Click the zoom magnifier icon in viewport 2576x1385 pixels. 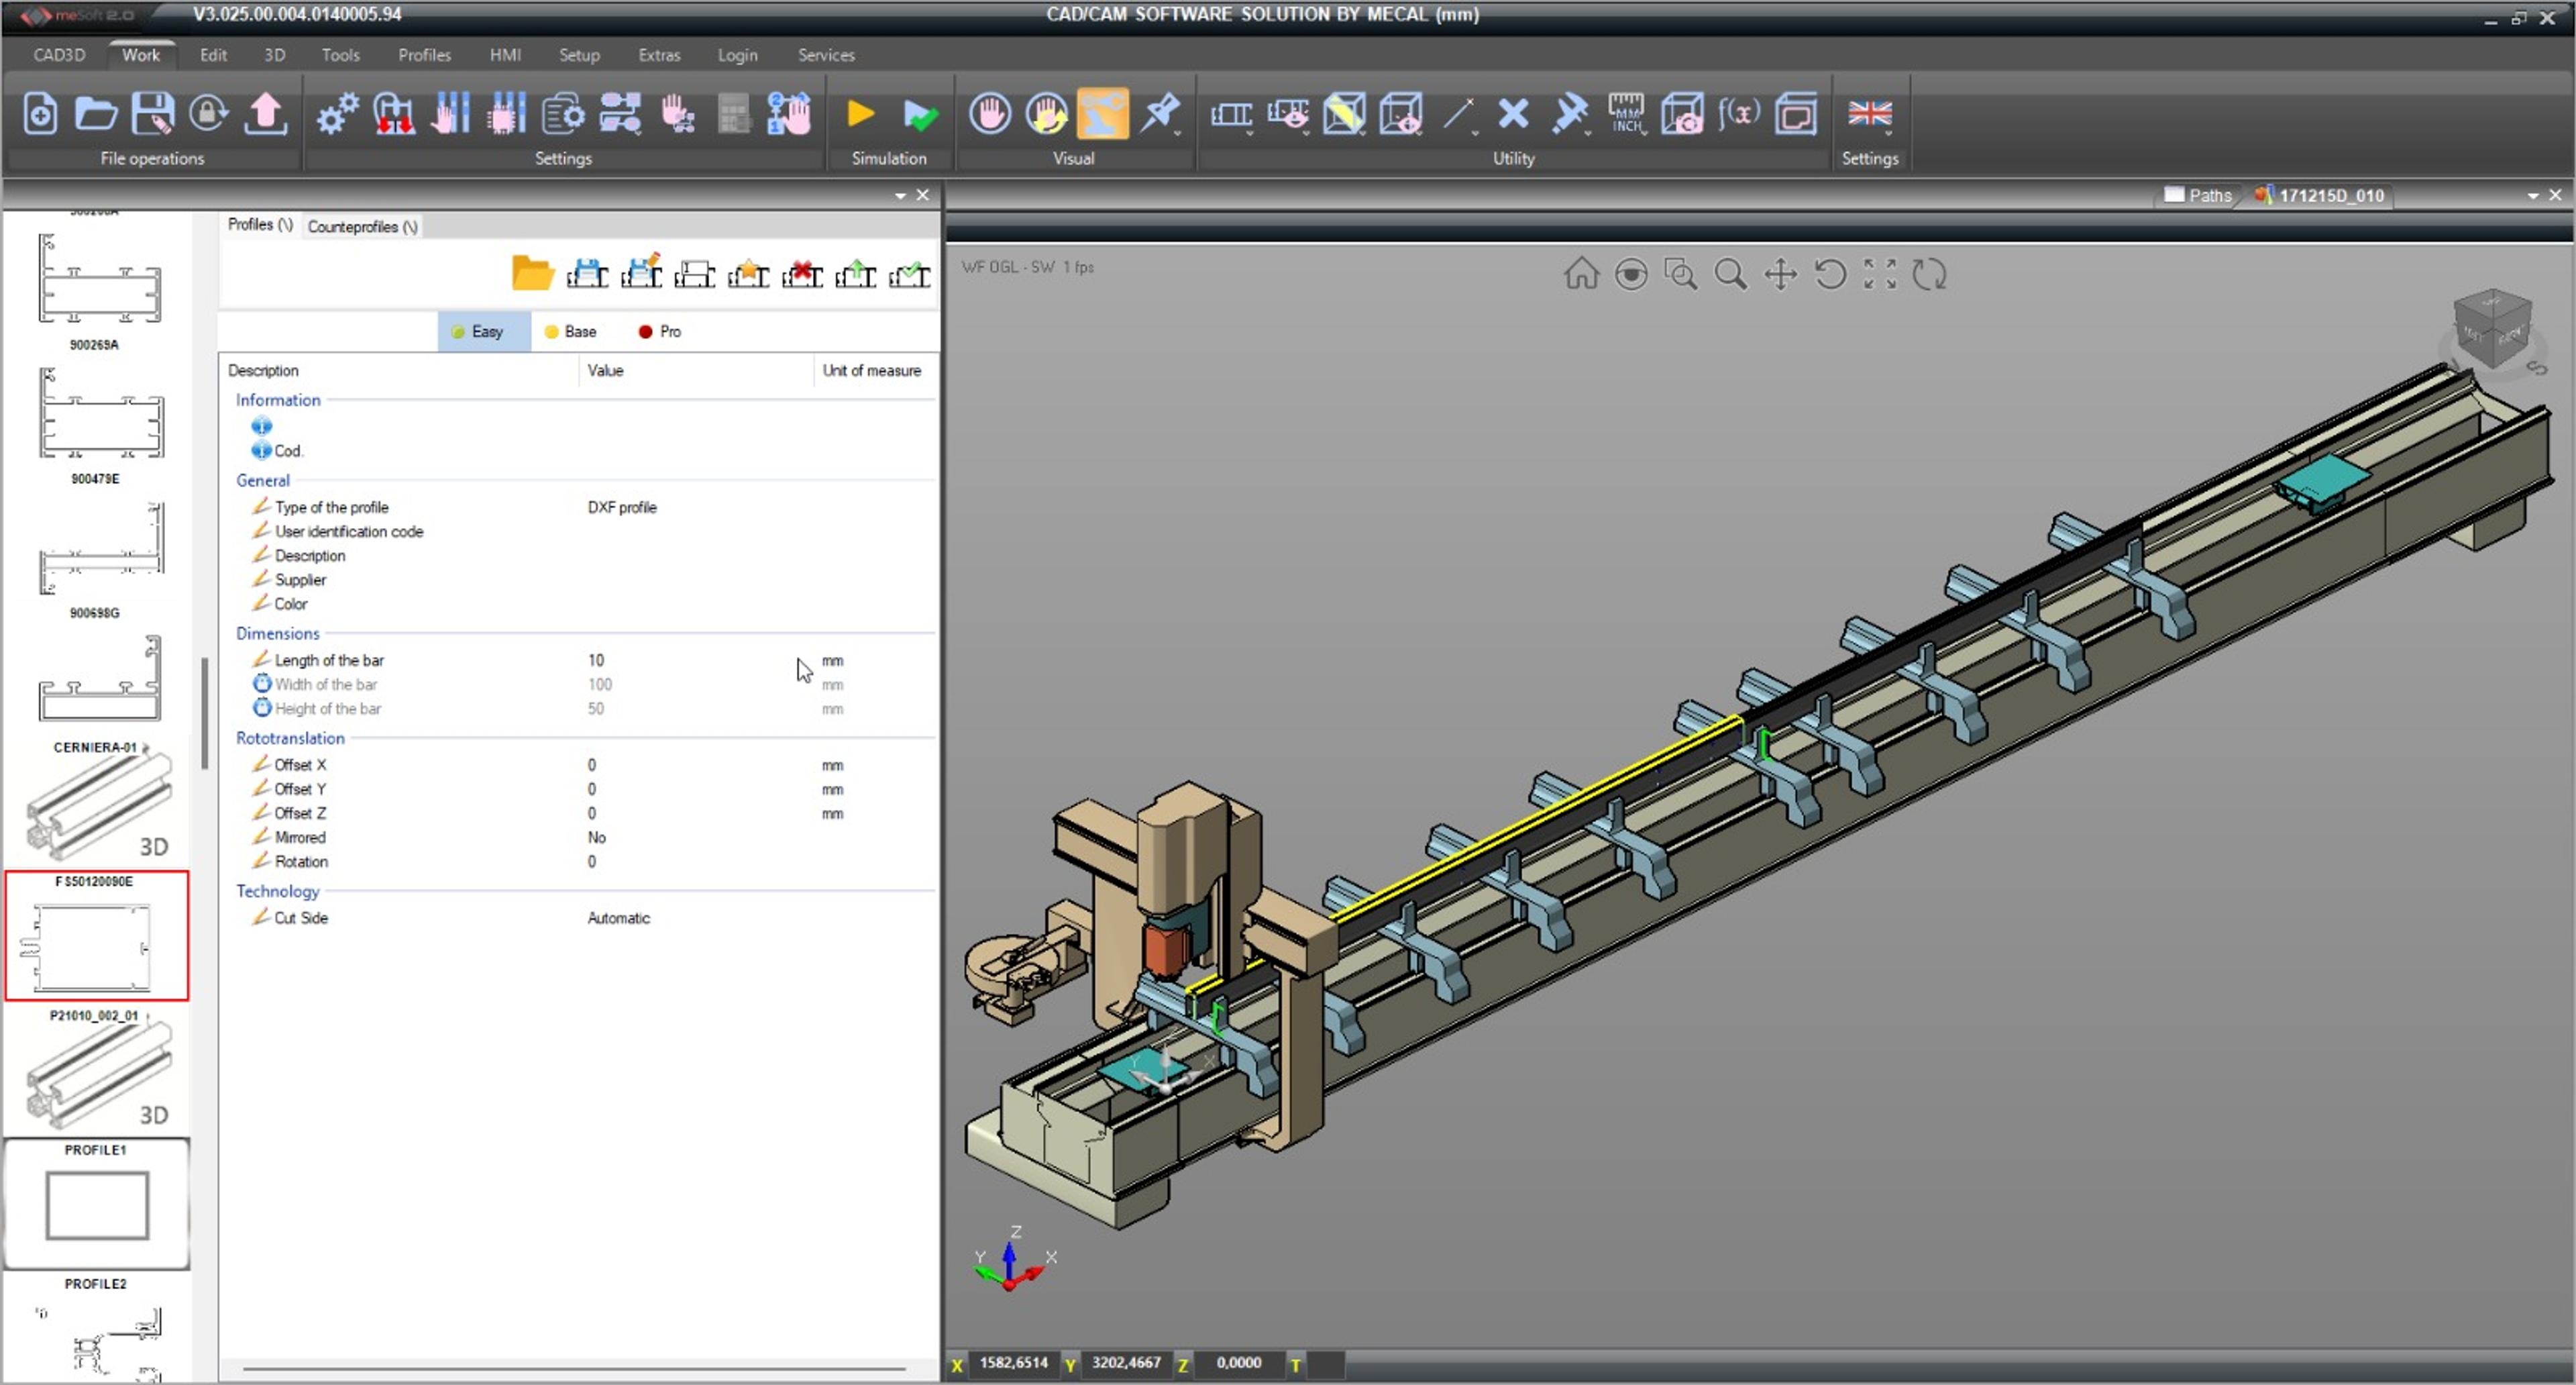1730,274
